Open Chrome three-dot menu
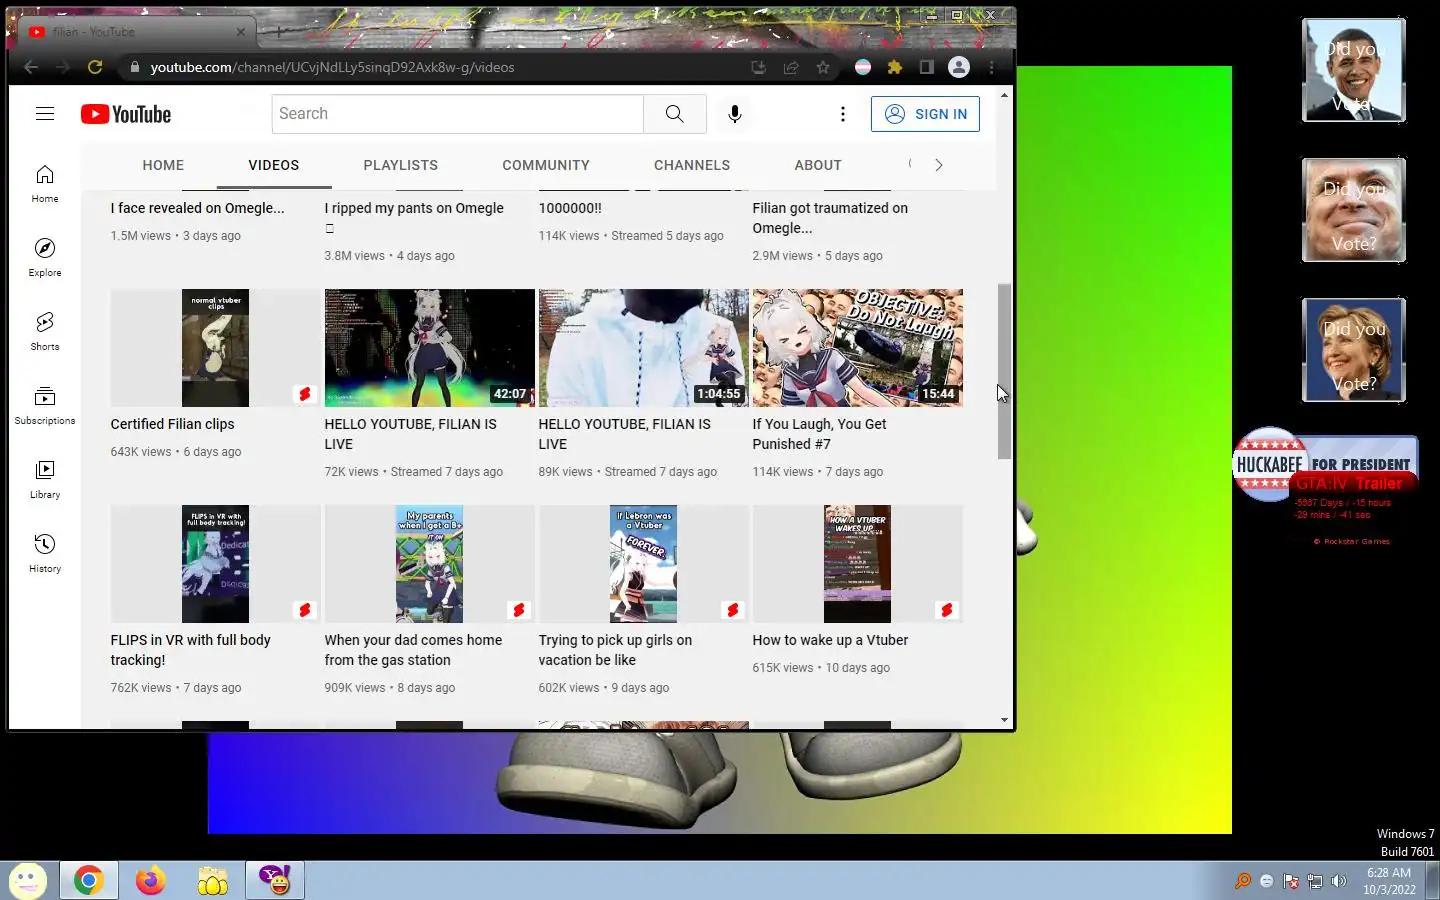This screenshot has width=1440, height=900. (991, 67)
